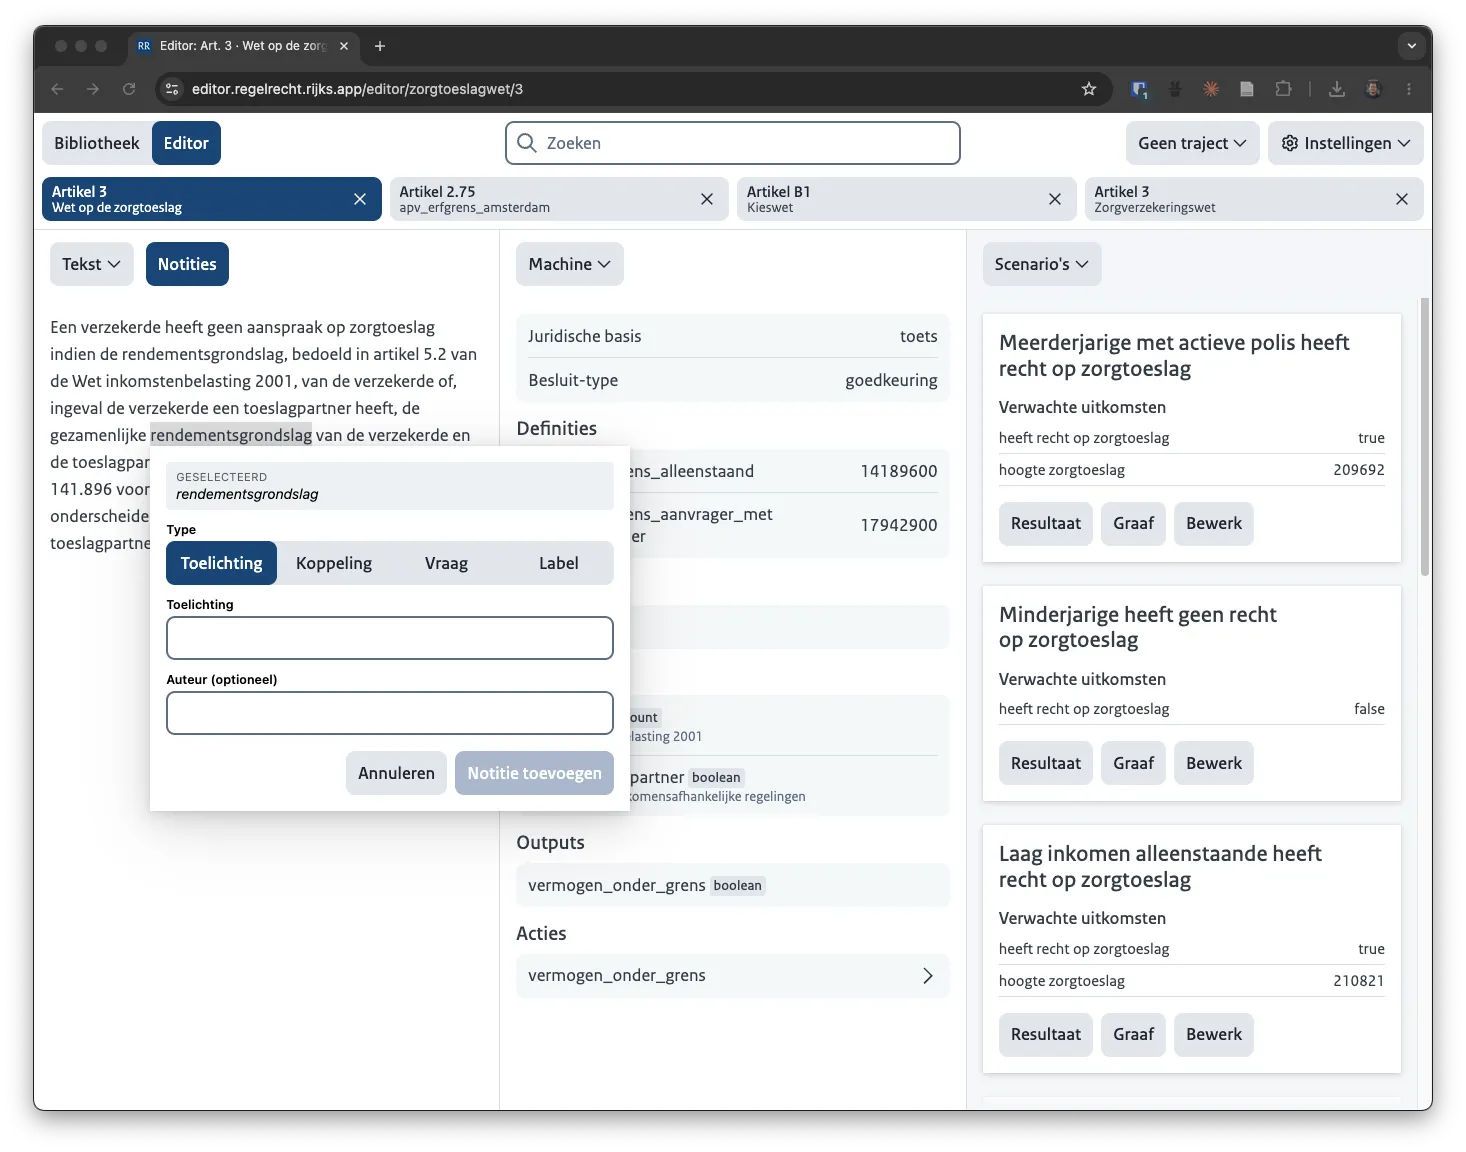Open the browser tab list chevron
Viewport: 1466px width, 1152px height.
point(1411,46)
